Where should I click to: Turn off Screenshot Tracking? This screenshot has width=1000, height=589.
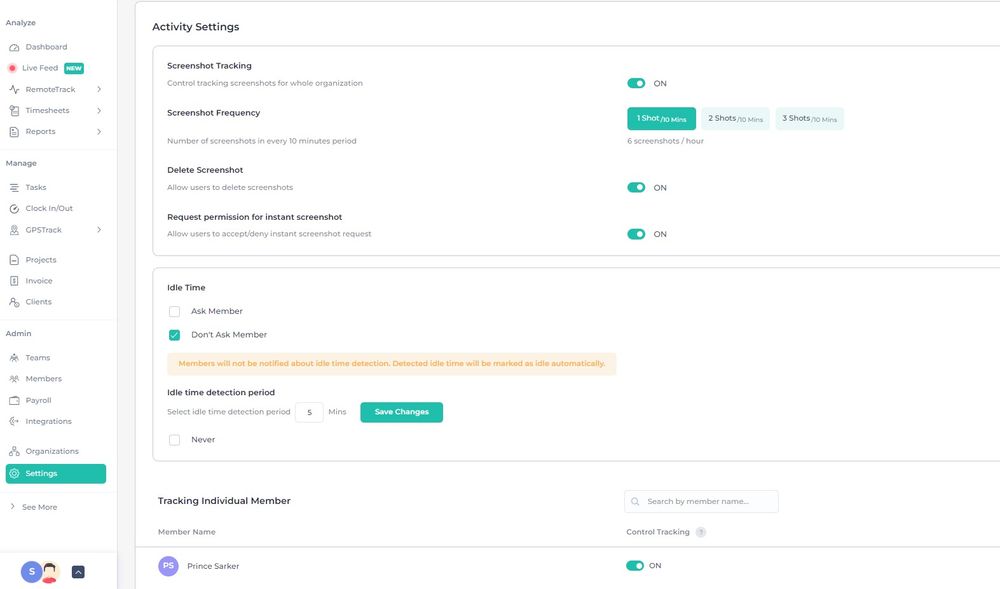pyautogui.click(x=636, y=83)
